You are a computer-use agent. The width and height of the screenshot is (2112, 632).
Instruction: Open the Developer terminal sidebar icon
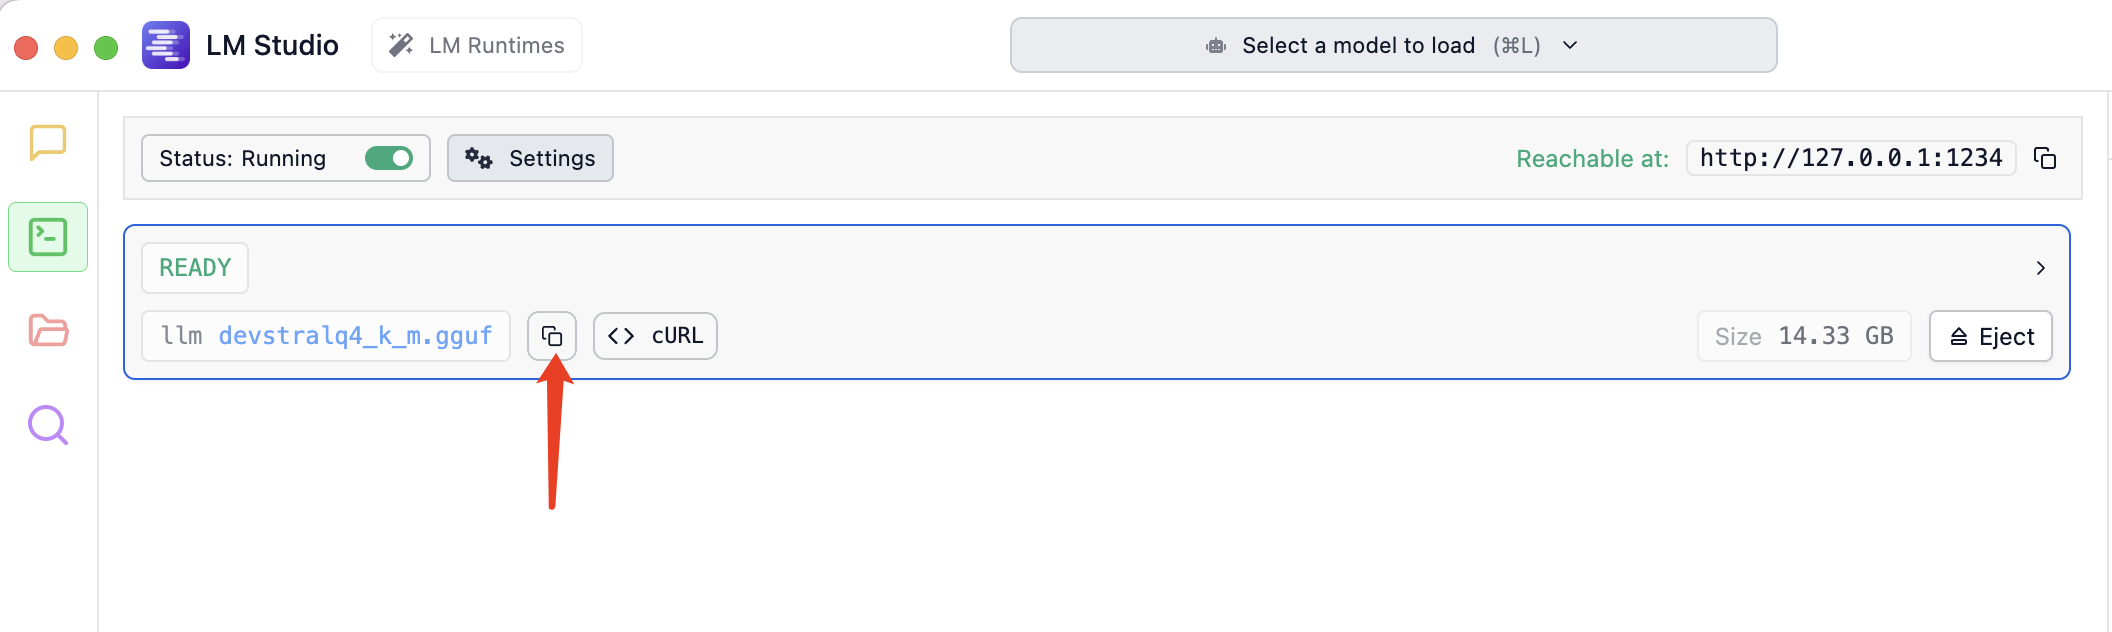pos(48,237)
